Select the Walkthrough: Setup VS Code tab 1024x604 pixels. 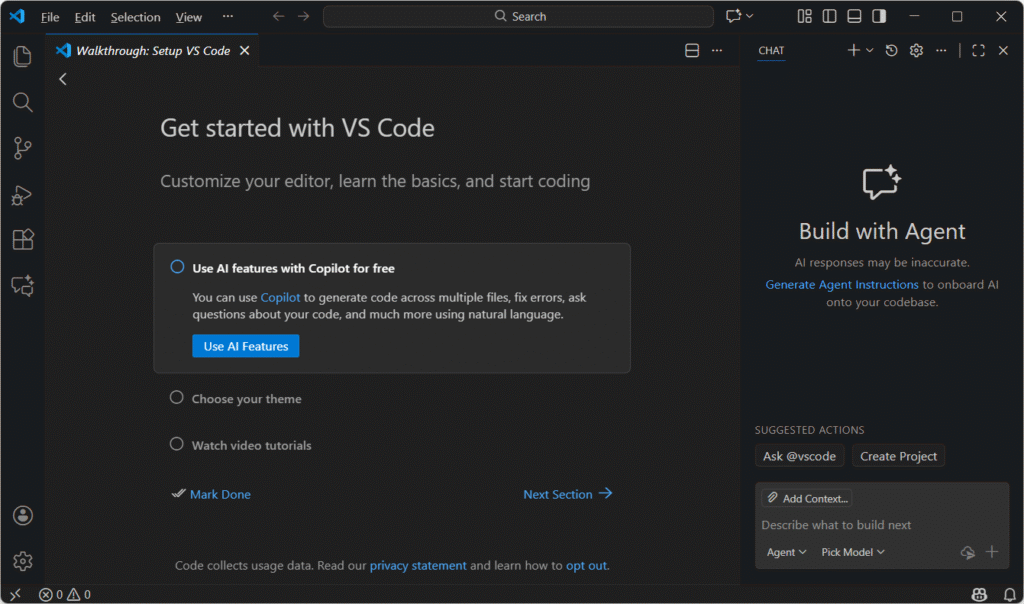pyautogui.click(x=154, y=50)
